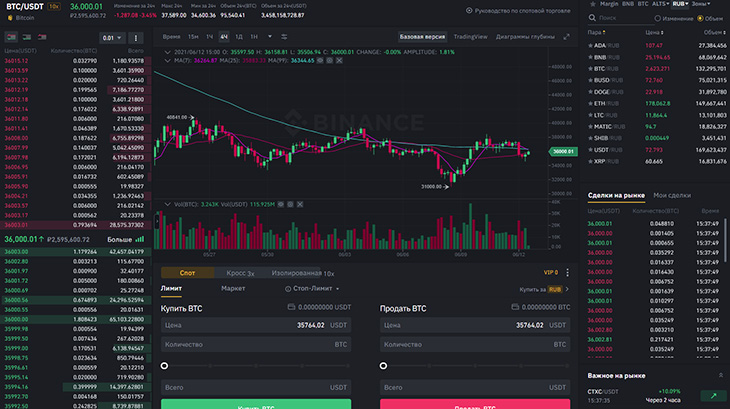The image size is (730, 409).
Task: Click Больше link in order book
Action: pyautogui.click(x=120, y=239)
